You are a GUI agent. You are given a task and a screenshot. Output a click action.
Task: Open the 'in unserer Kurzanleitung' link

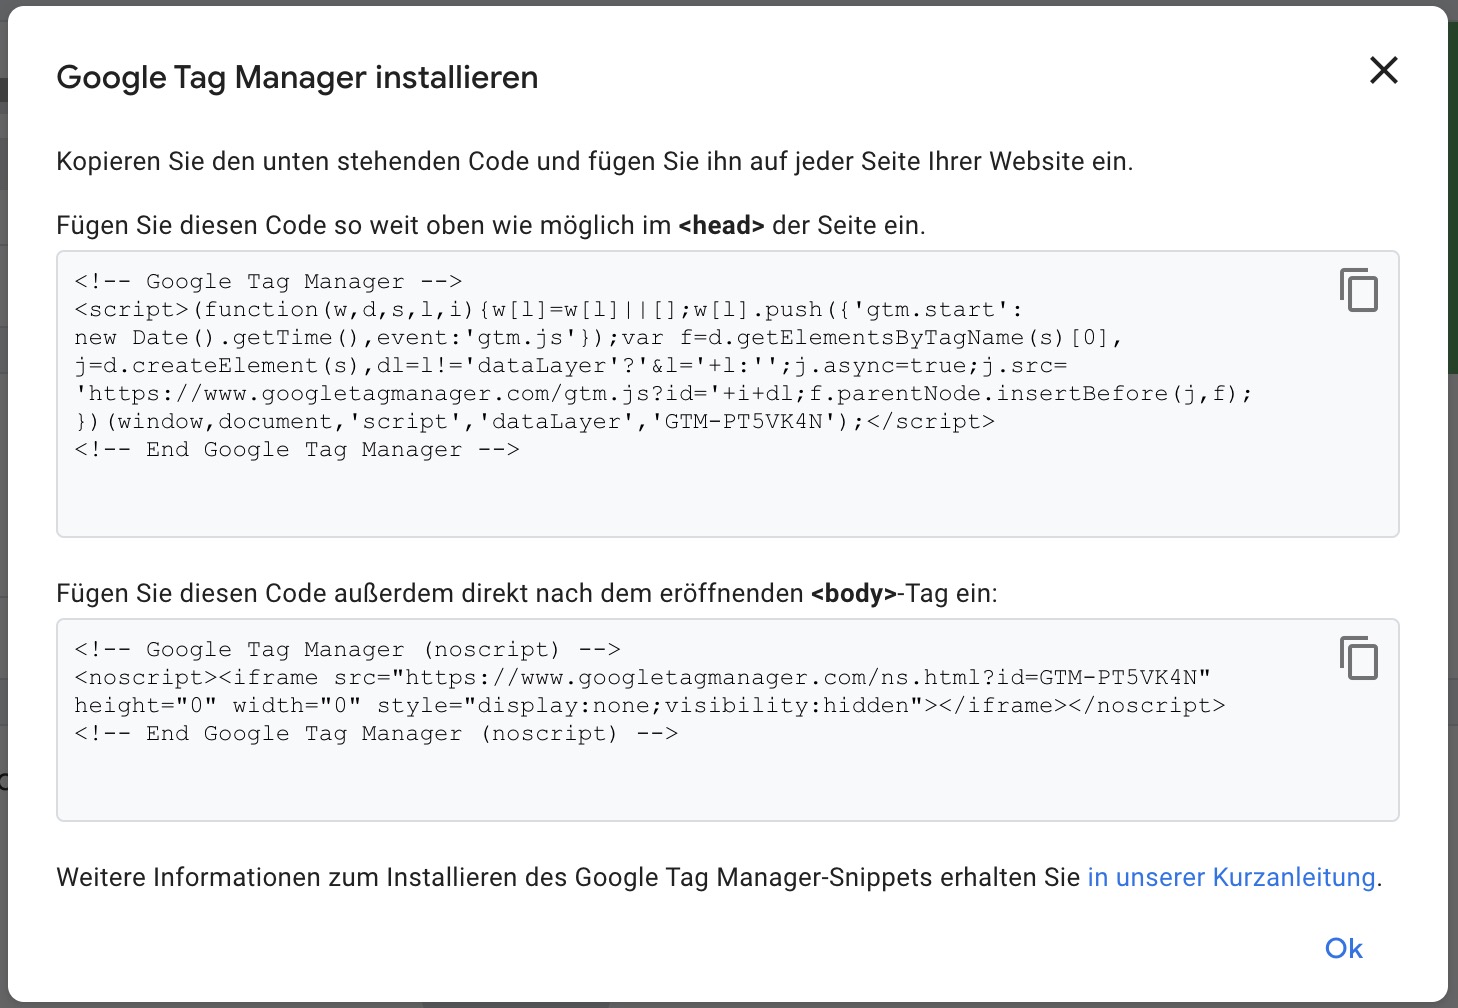click(1231, 877)
